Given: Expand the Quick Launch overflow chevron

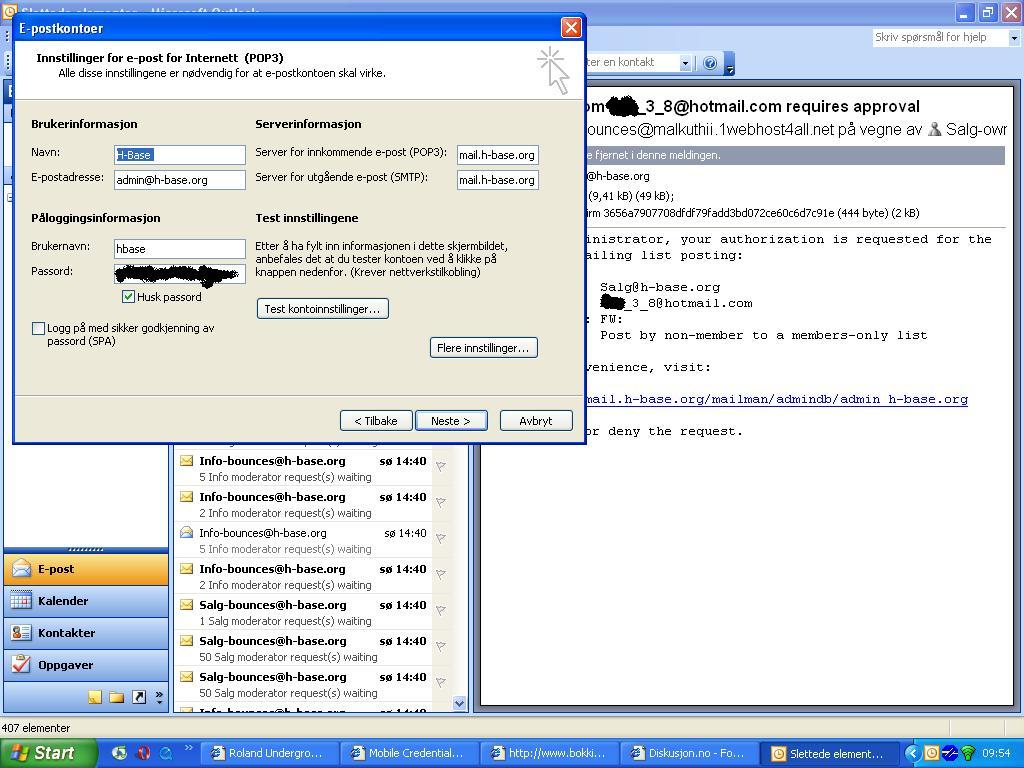Looking at the screenshot, I should (x=189, y=748).
